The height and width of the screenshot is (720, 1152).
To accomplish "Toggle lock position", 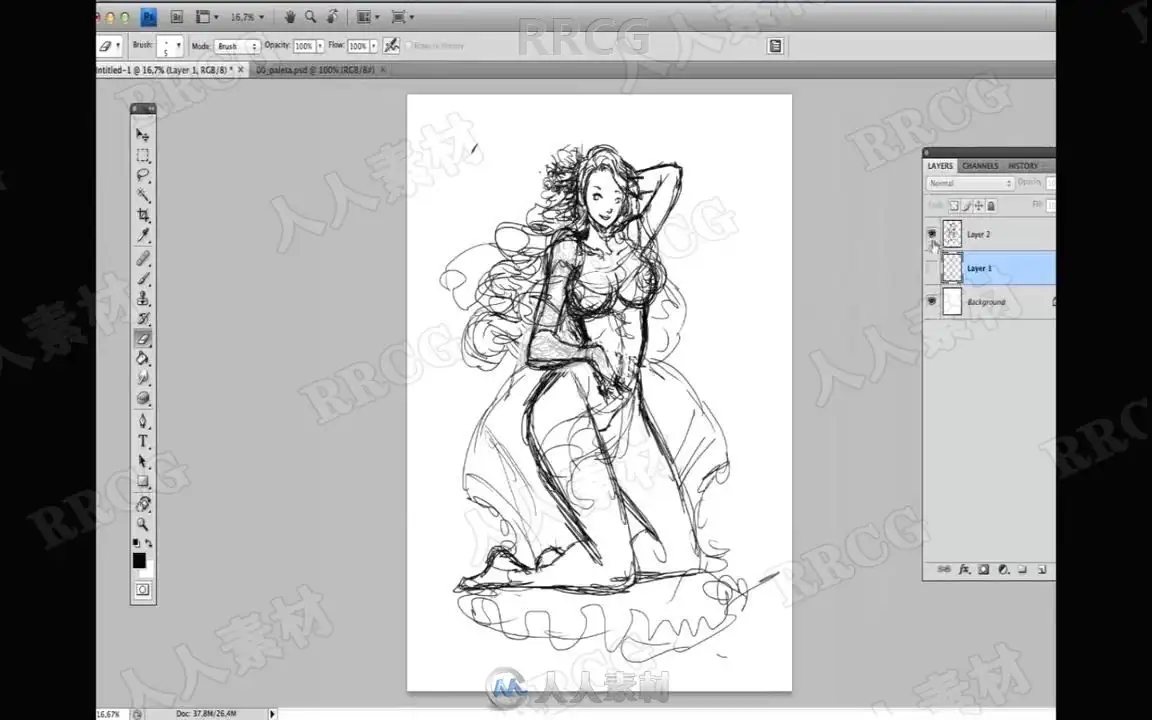I will (979, 206).
